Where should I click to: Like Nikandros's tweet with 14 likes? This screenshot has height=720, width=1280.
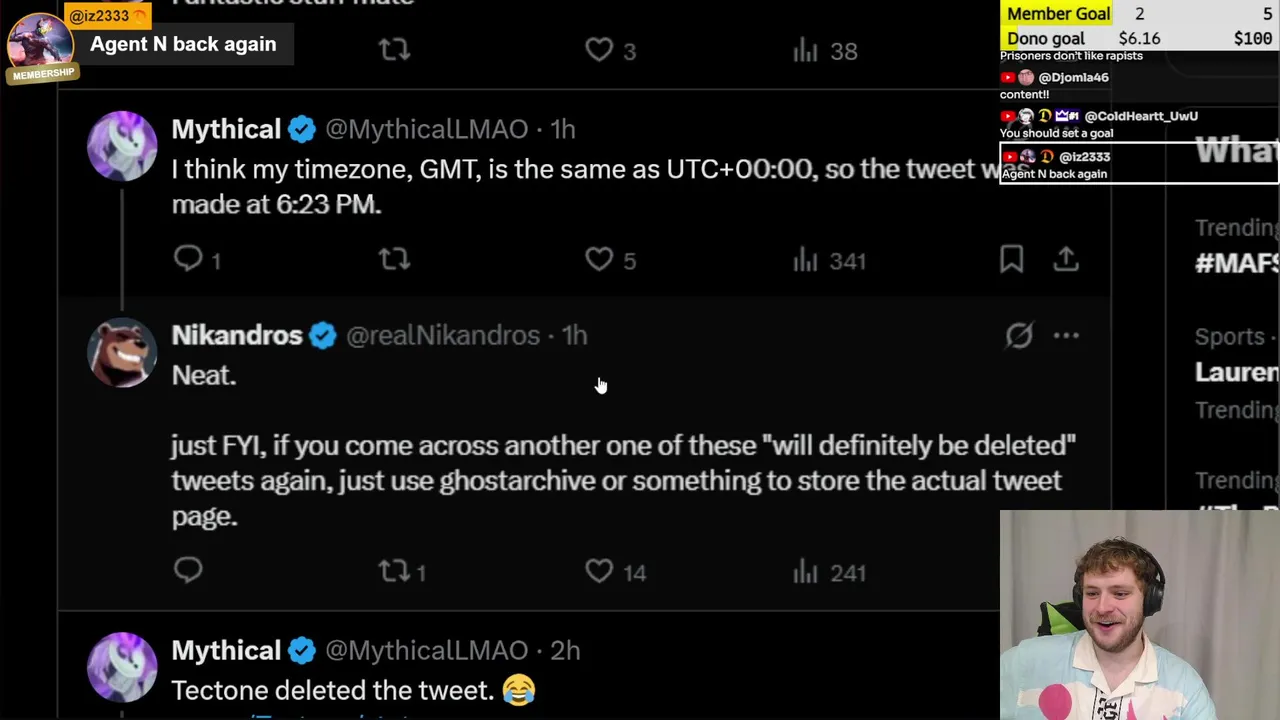point(599,571)
